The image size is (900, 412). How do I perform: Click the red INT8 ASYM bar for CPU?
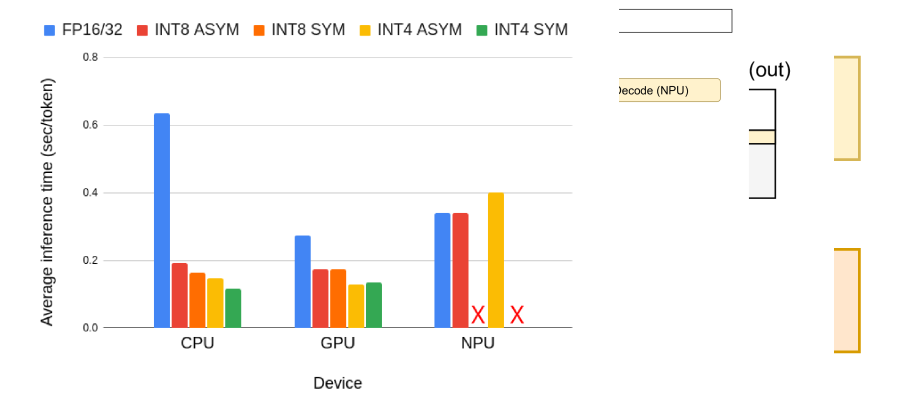coord(180,295)
